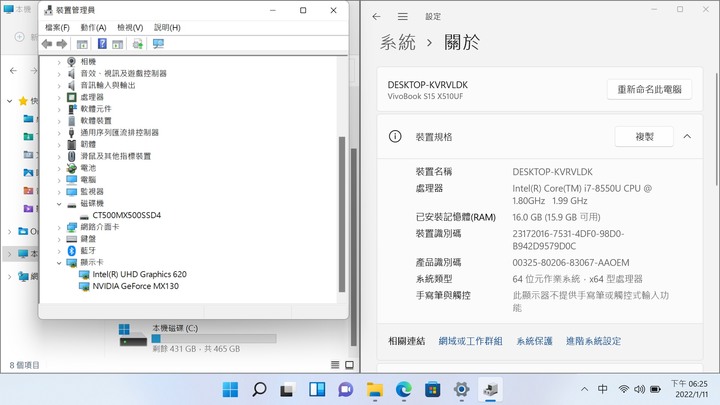
Task: Go back in Settings window
Action: point(377,17)
